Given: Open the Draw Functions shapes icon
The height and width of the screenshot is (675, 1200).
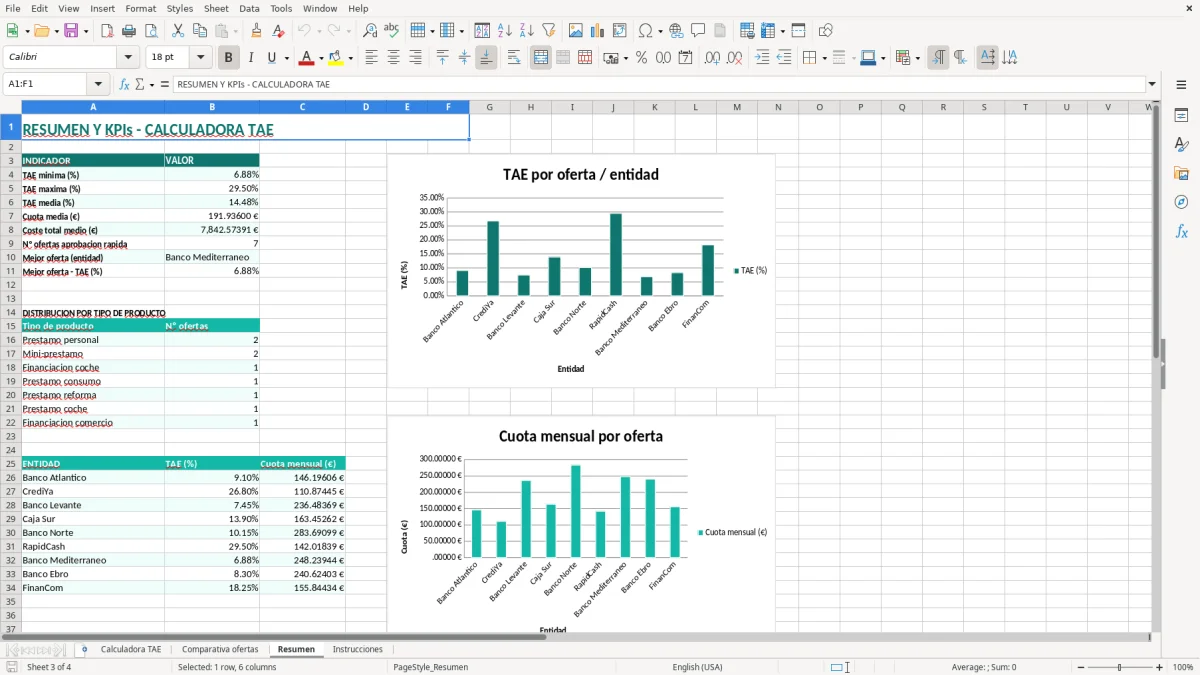Looking at the screenshot, I should (x=826, y=31).
